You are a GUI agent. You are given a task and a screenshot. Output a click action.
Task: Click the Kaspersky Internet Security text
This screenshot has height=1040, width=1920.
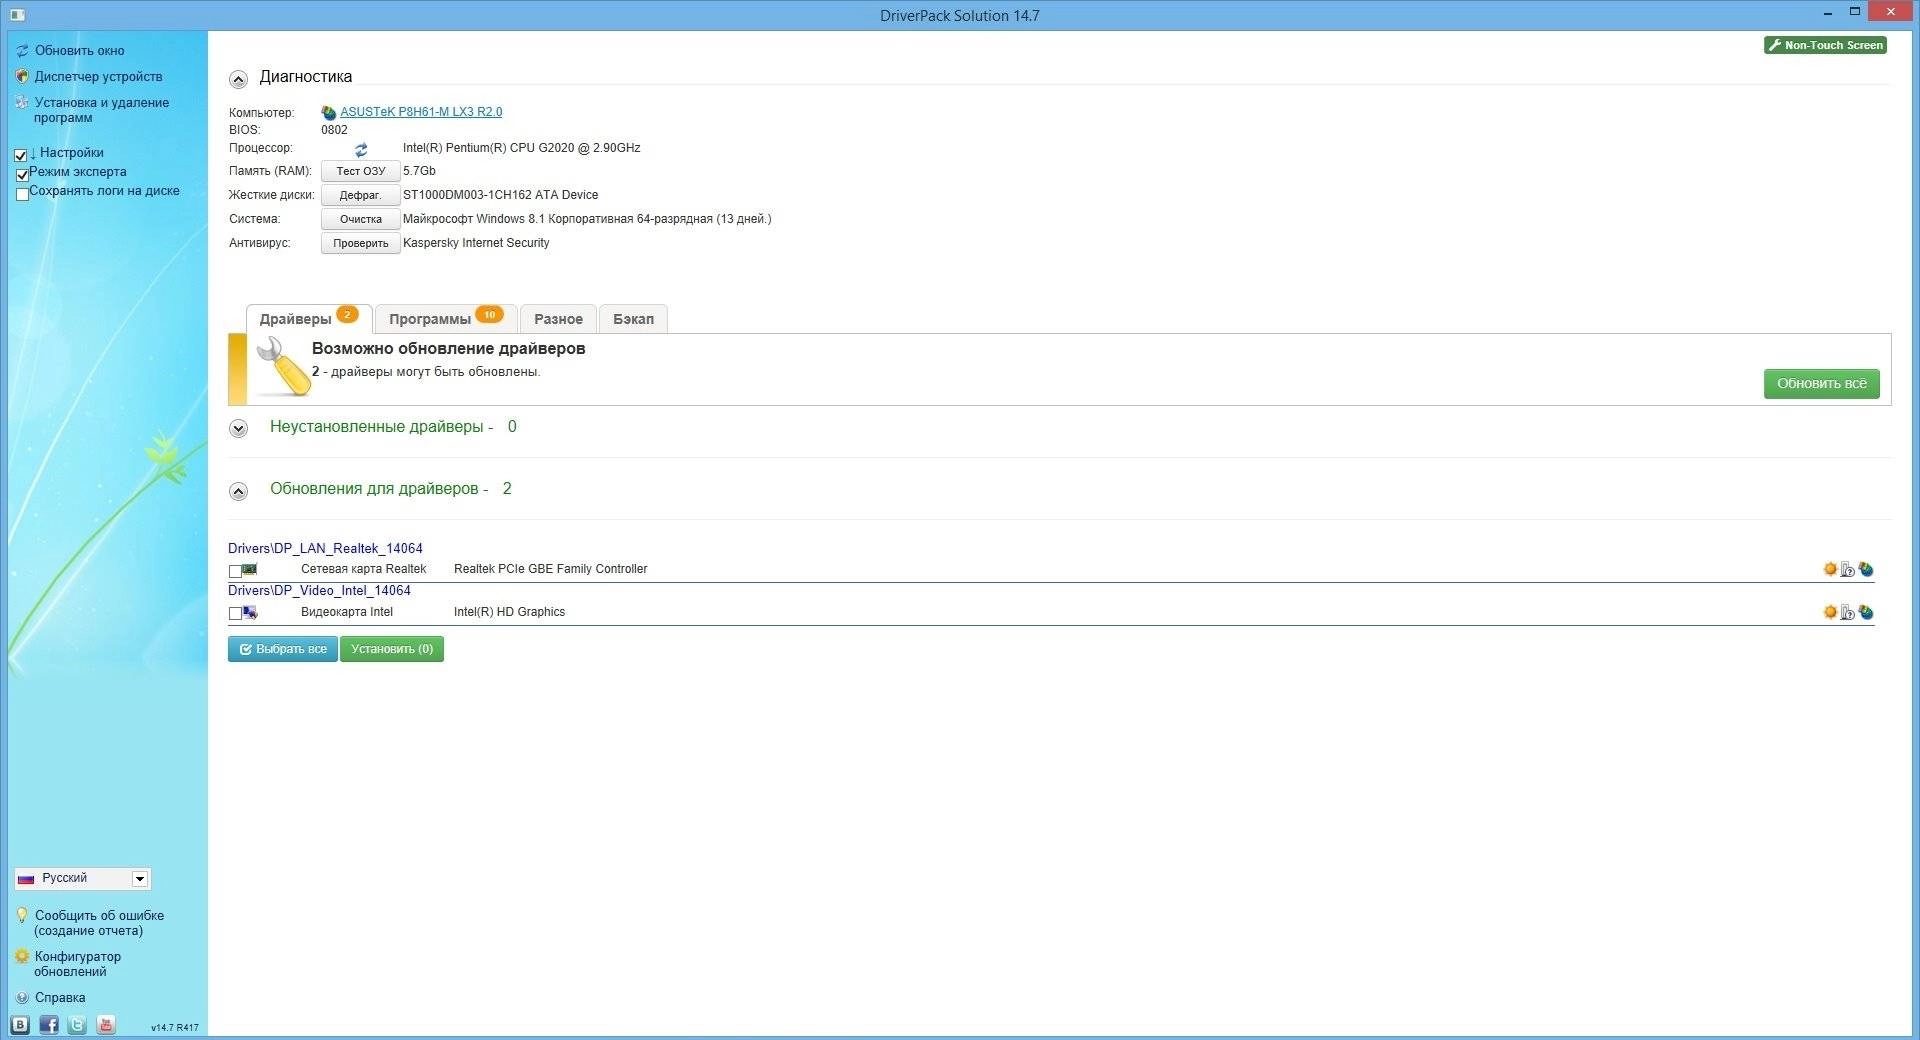tap(476, 243)
